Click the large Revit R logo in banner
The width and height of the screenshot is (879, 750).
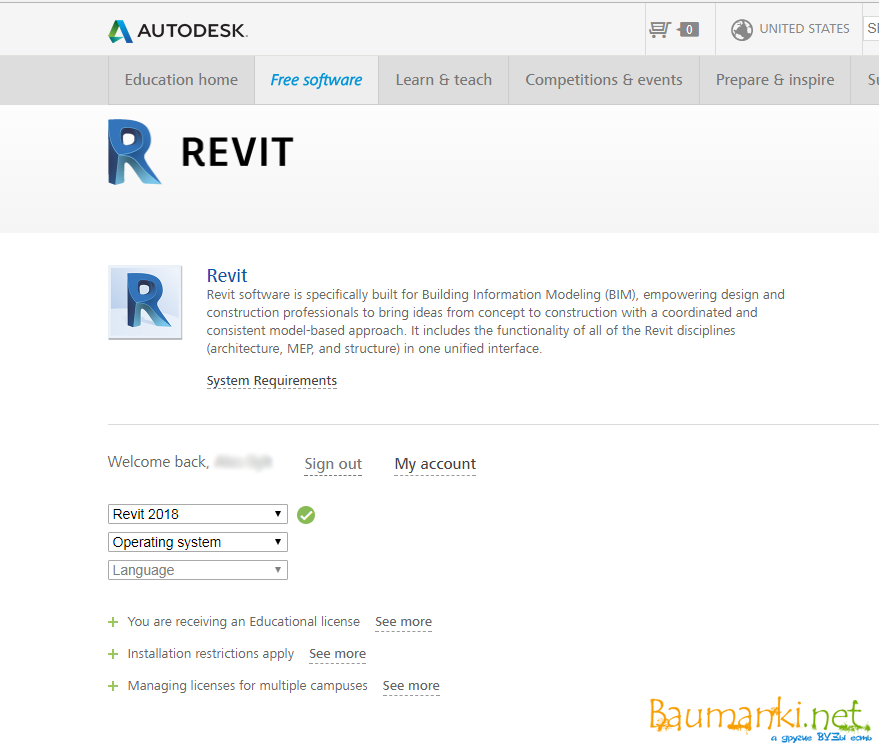tap(134, 152)
